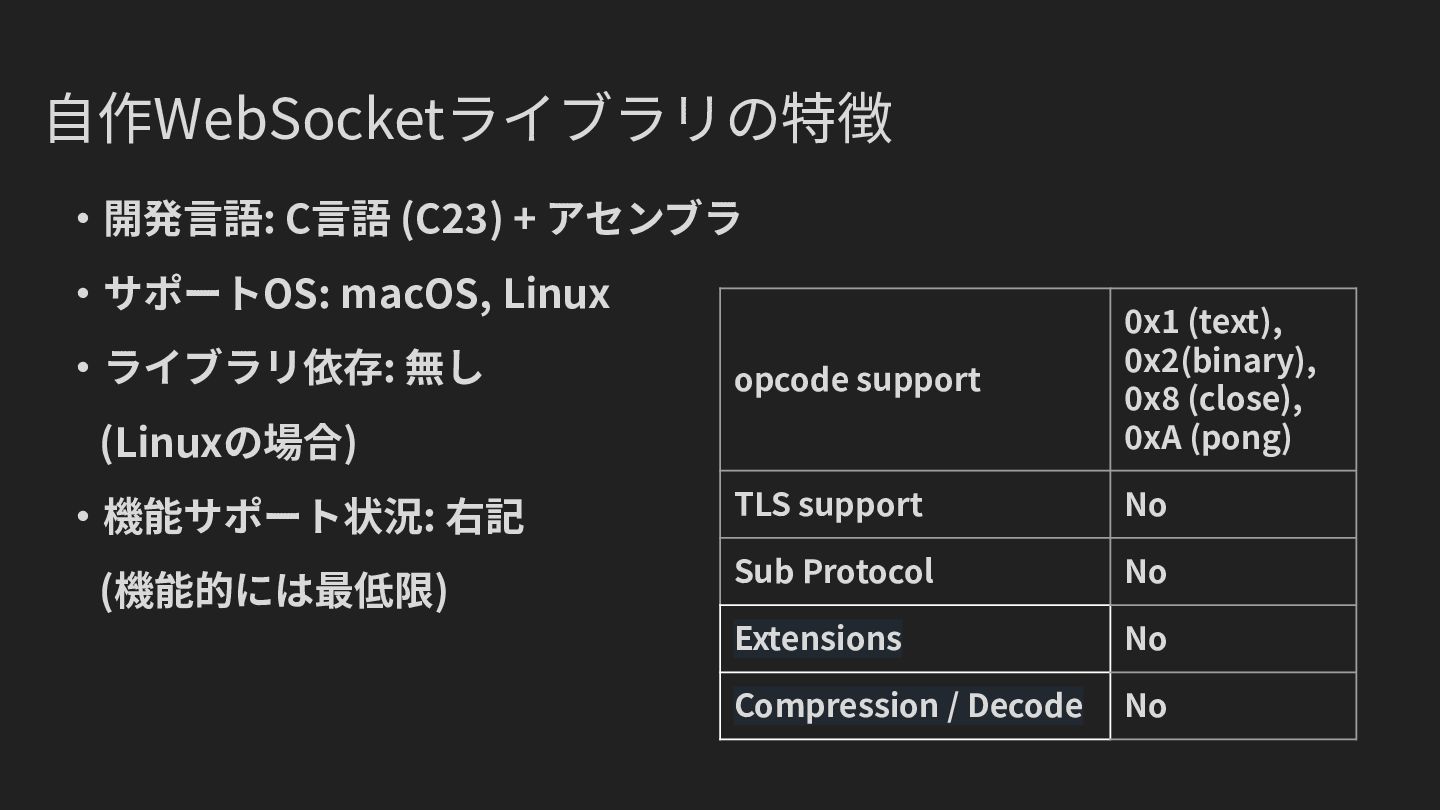Click the '(機能的には最低限)' text line
This screenshot has height=810, width=1440.
[x=274, y=591]
